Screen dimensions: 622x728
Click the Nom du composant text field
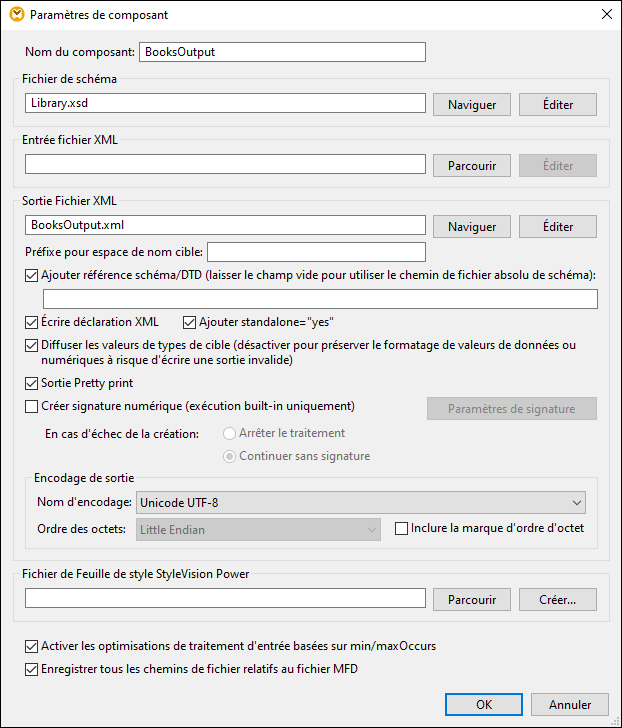[283, 52]
